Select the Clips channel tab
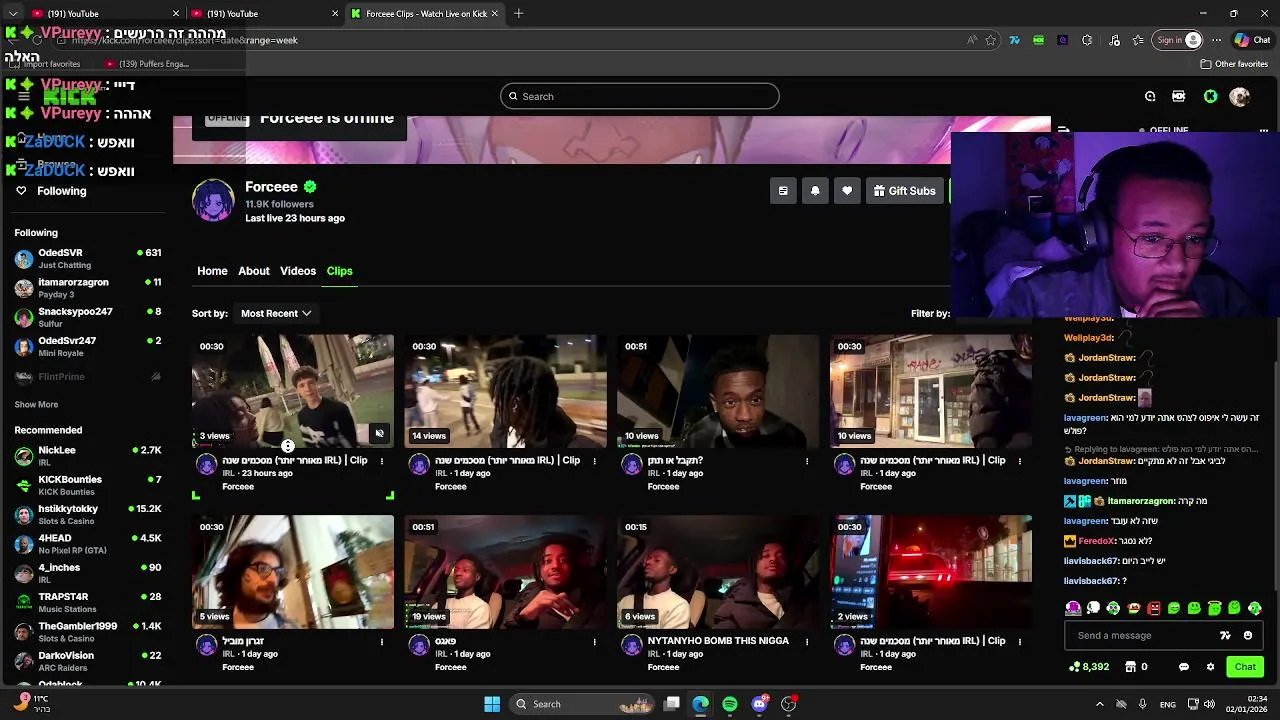This screenshot has height=720, width=1280. pyautogui.click(x=339, y=271)
